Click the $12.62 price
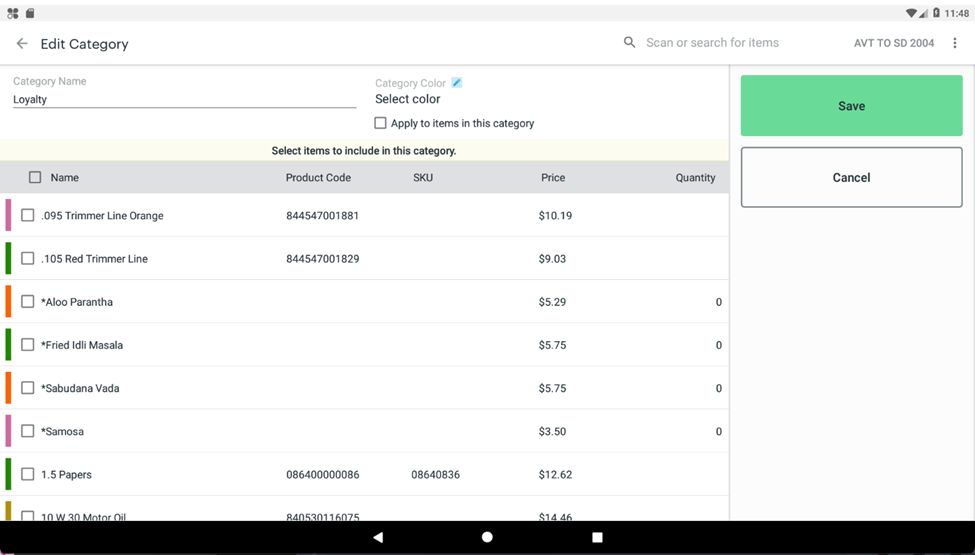This screenshot has height=555, width=975. pos(555,475)
